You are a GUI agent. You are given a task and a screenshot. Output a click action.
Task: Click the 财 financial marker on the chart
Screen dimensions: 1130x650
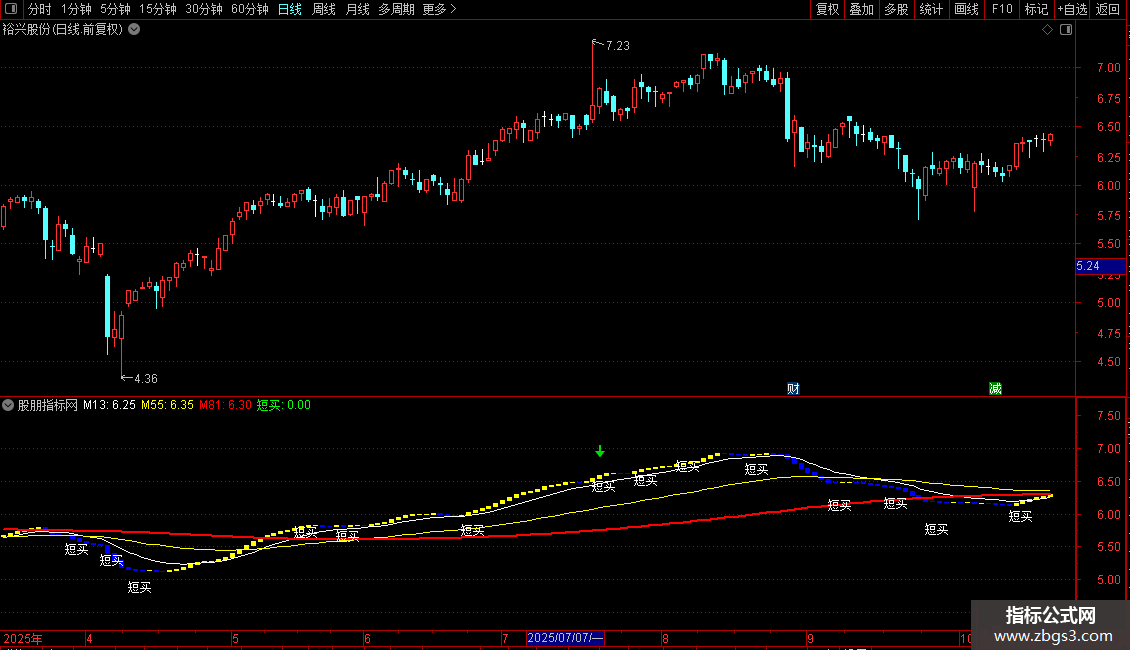[x=793, y=389]
